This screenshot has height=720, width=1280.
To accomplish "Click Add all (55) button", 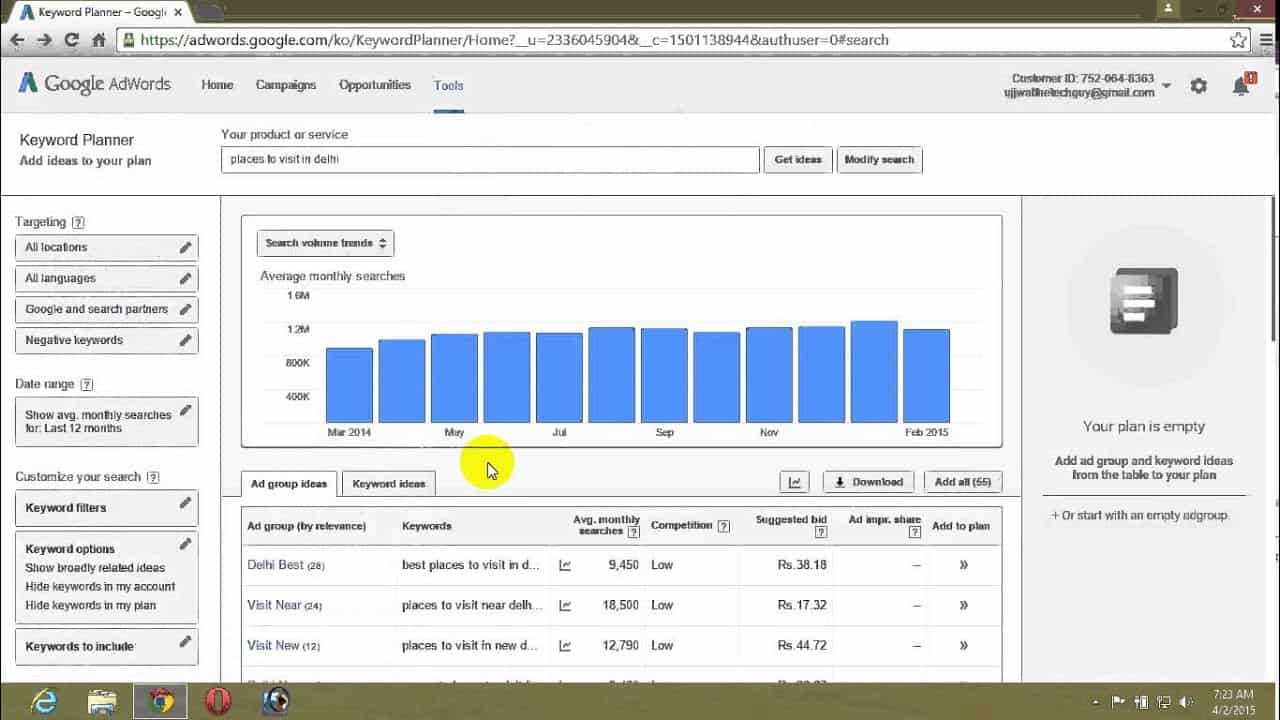I will 962,482.
